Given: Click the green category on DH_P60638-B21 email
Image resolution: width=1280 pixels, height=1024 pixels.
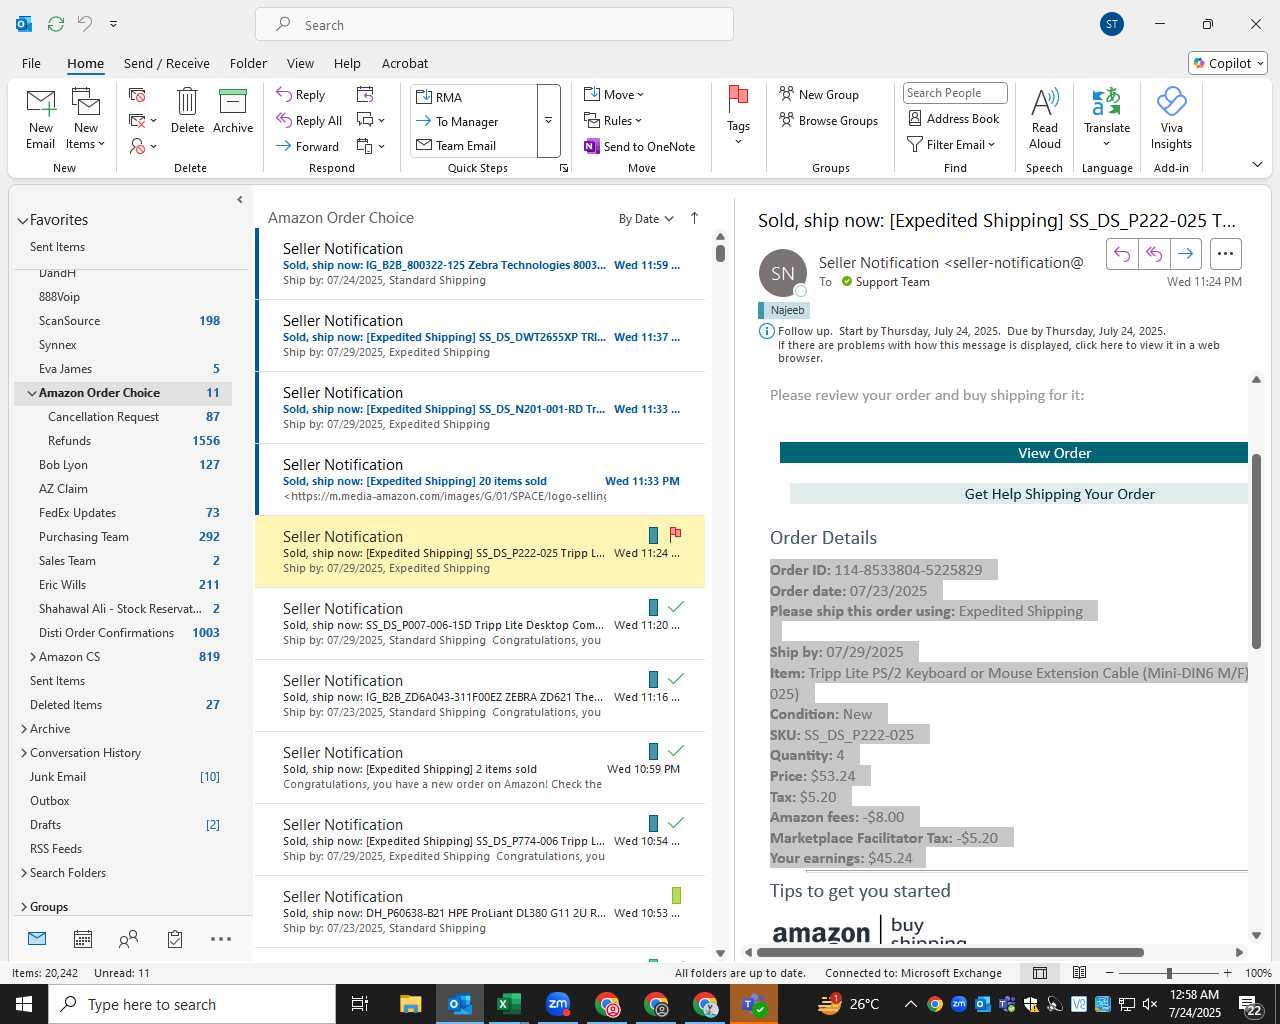Looking at the screenshot, I should [x=677, y=895].
